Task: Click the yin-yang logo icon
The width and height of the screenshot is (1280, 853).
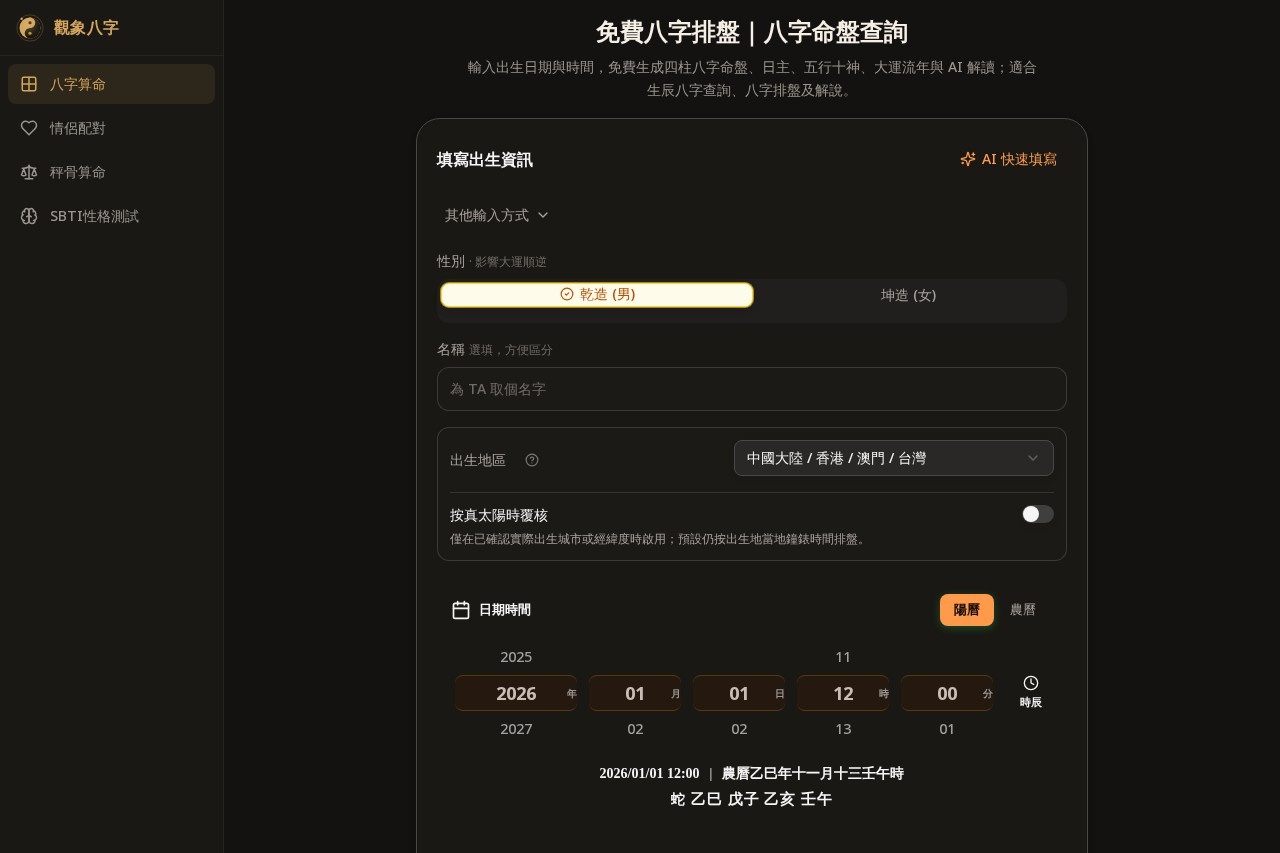Action: click(x=30, y=28)
